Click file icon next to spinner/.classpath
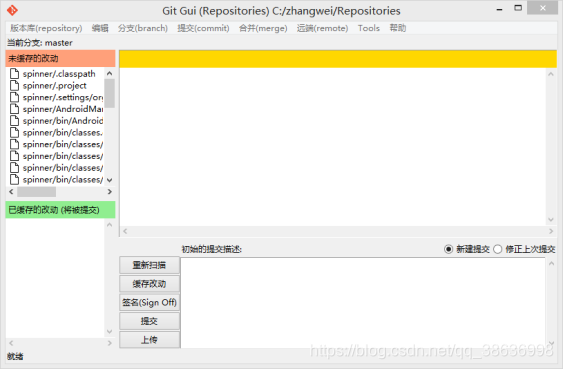The width and height of the screenshot is (563, 369). (14, 74)
